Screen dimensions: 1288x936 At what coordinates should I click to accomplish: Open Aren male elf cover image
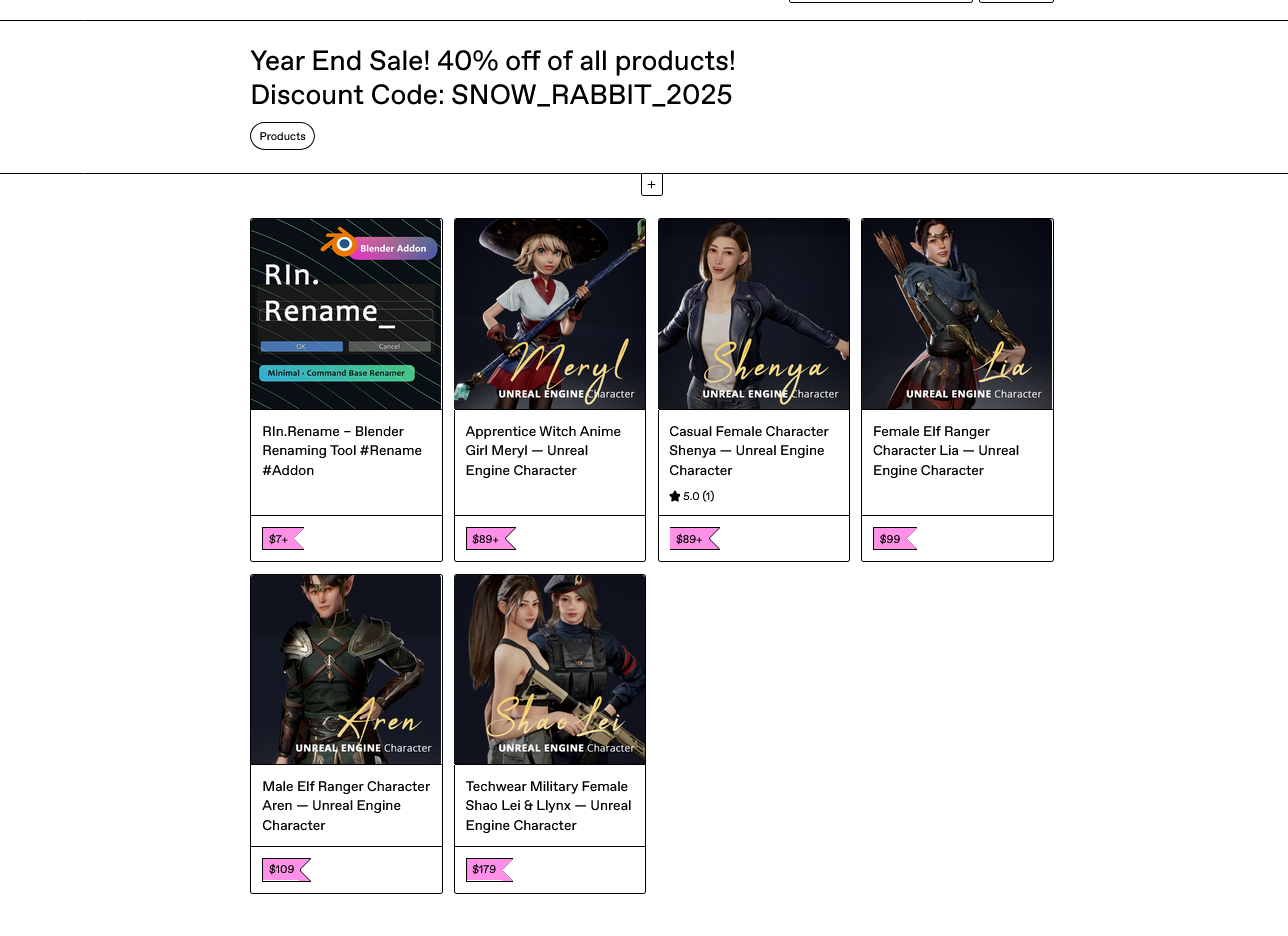[346, 669]
